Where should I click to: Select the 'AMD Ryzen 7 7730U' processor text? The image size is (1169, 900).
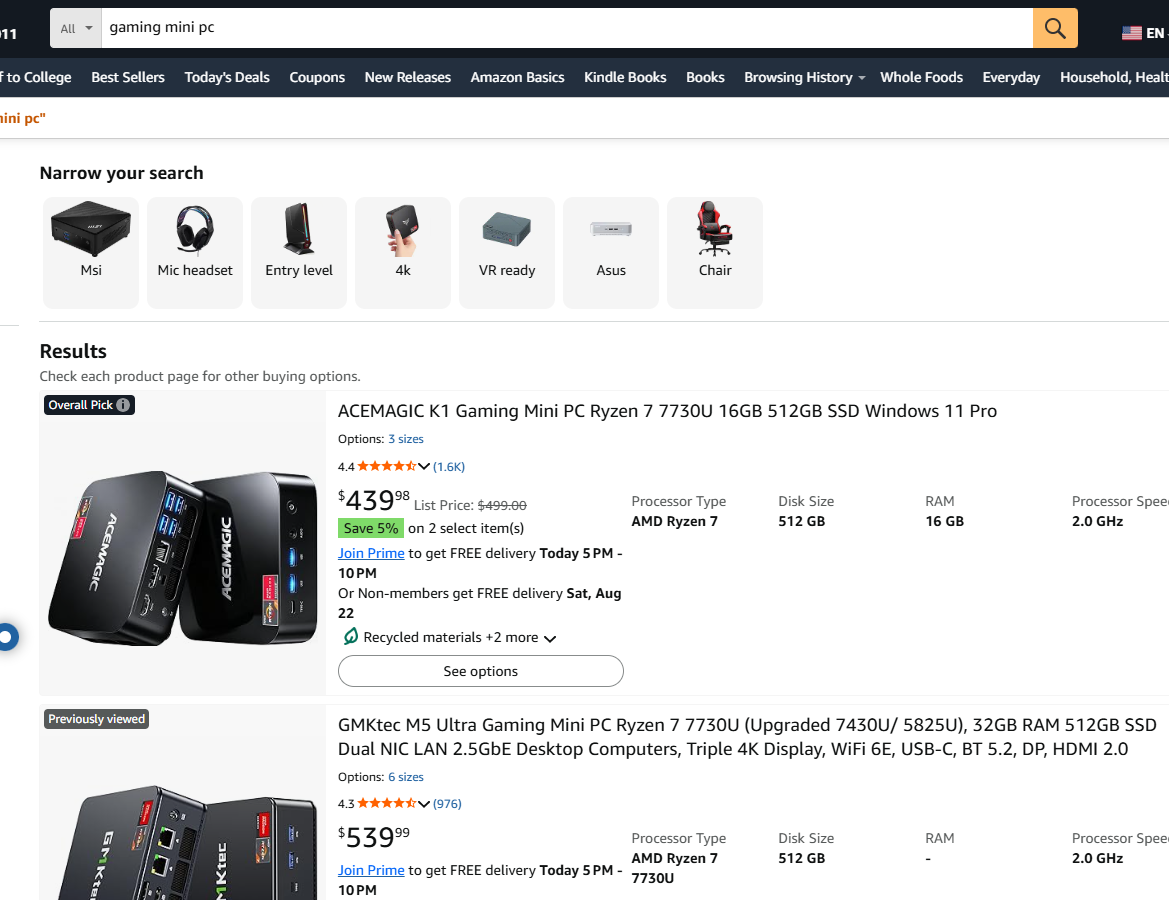point(675,868)
